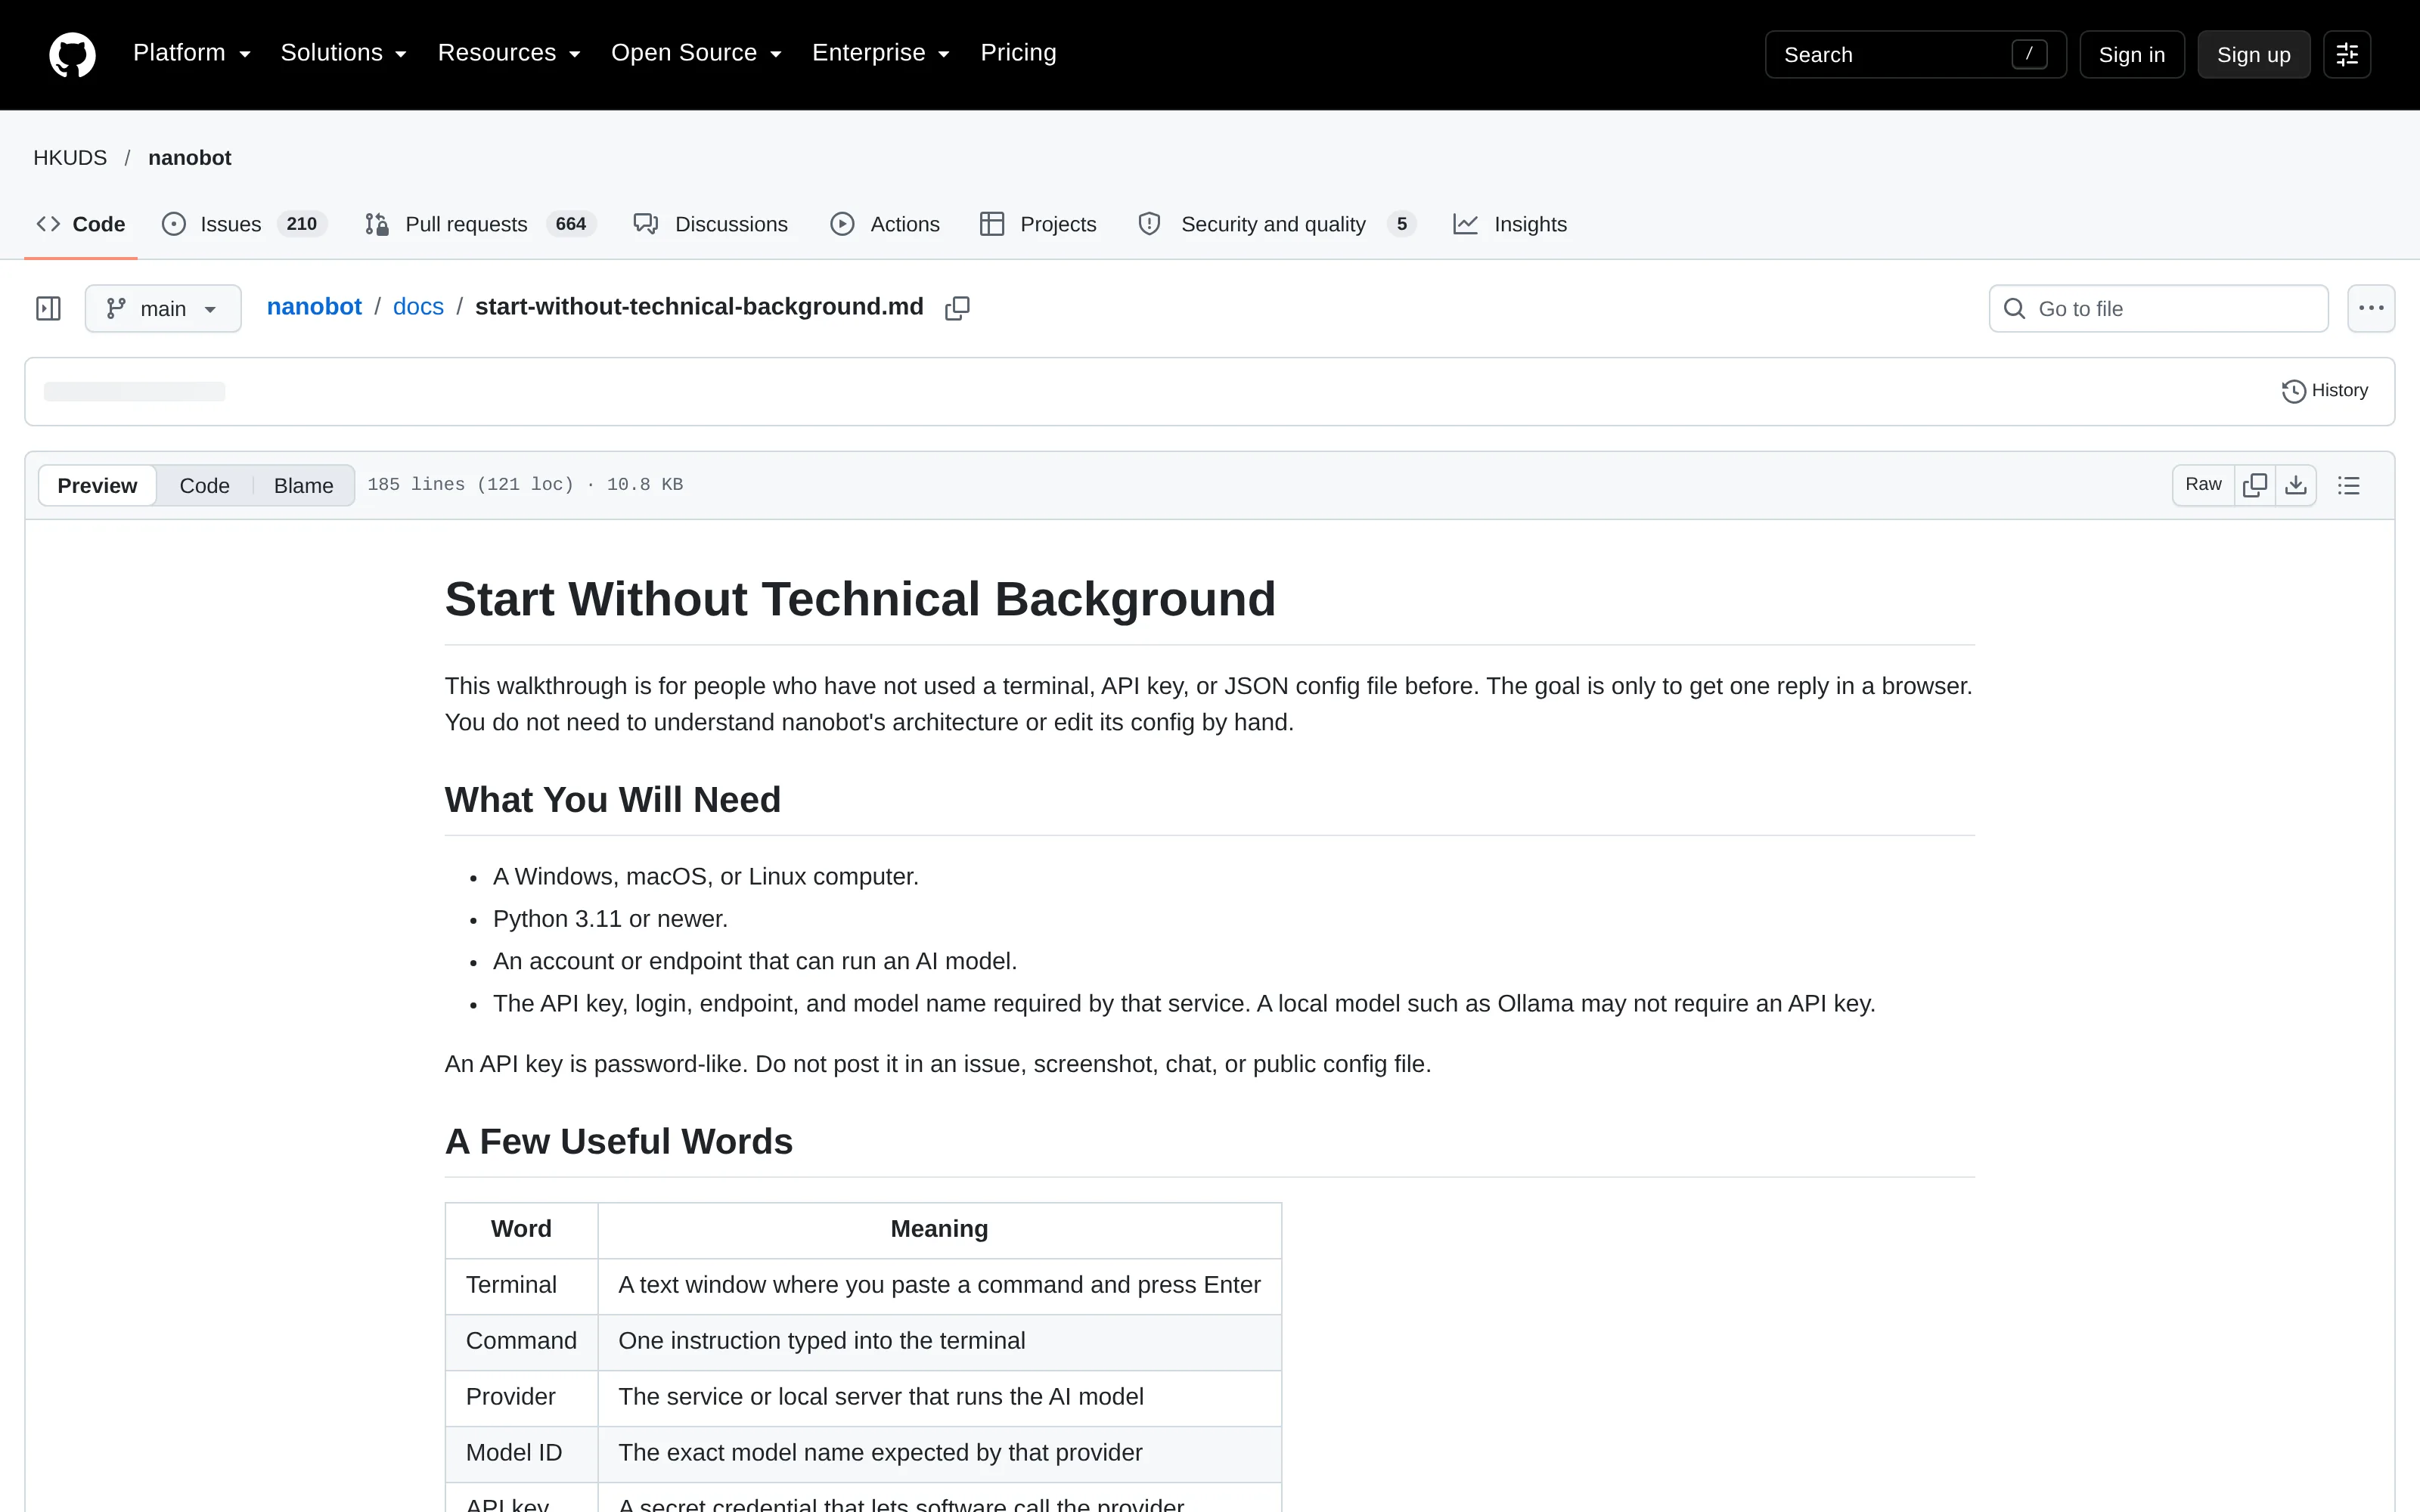Open the more file actions ellipsis

2371,308
